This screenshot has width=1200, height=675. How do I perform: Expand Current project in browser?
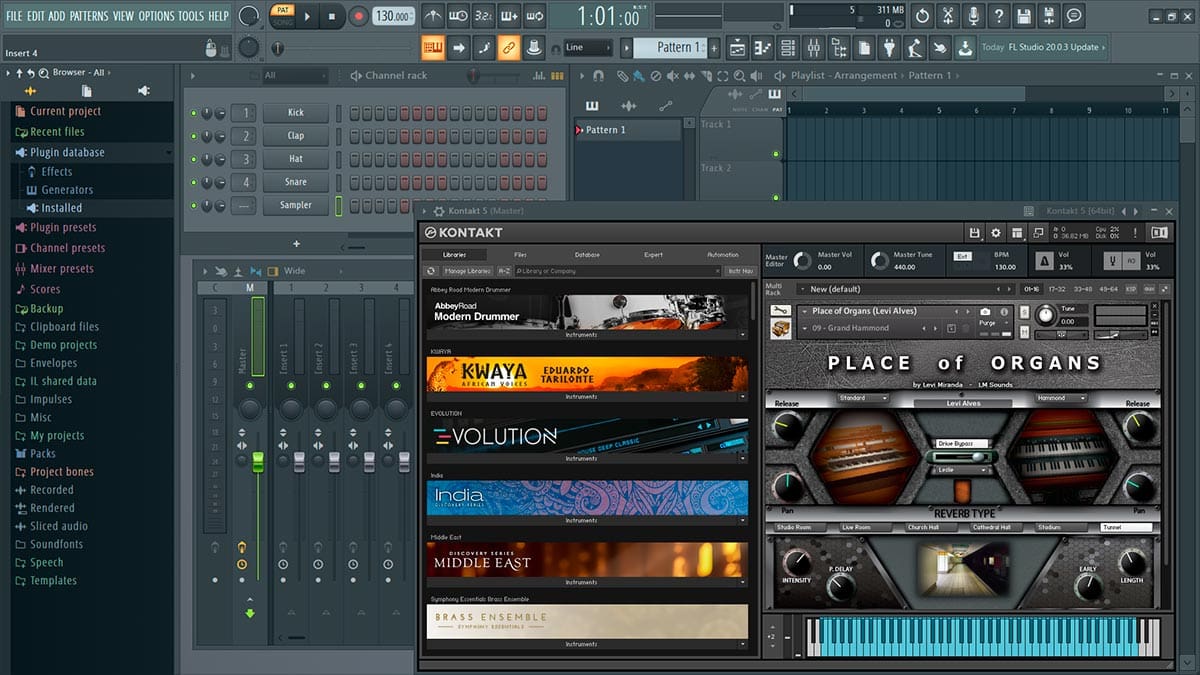65,112
